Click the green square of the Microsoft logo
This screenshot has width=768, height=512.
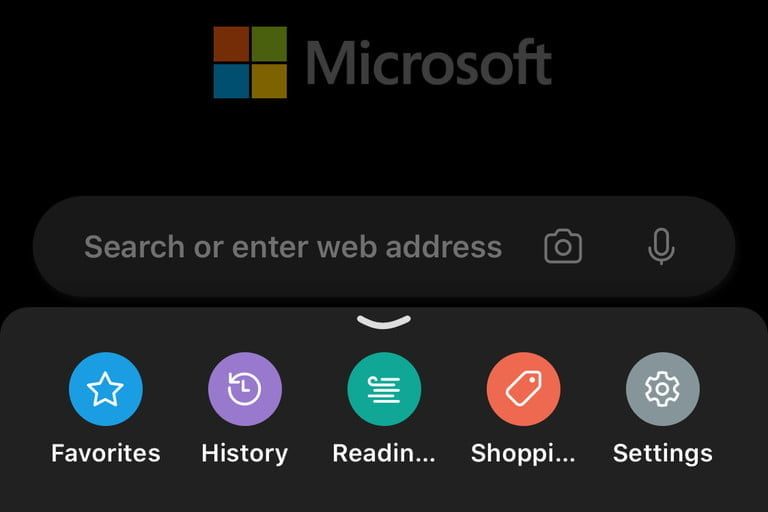click(269, 44)
